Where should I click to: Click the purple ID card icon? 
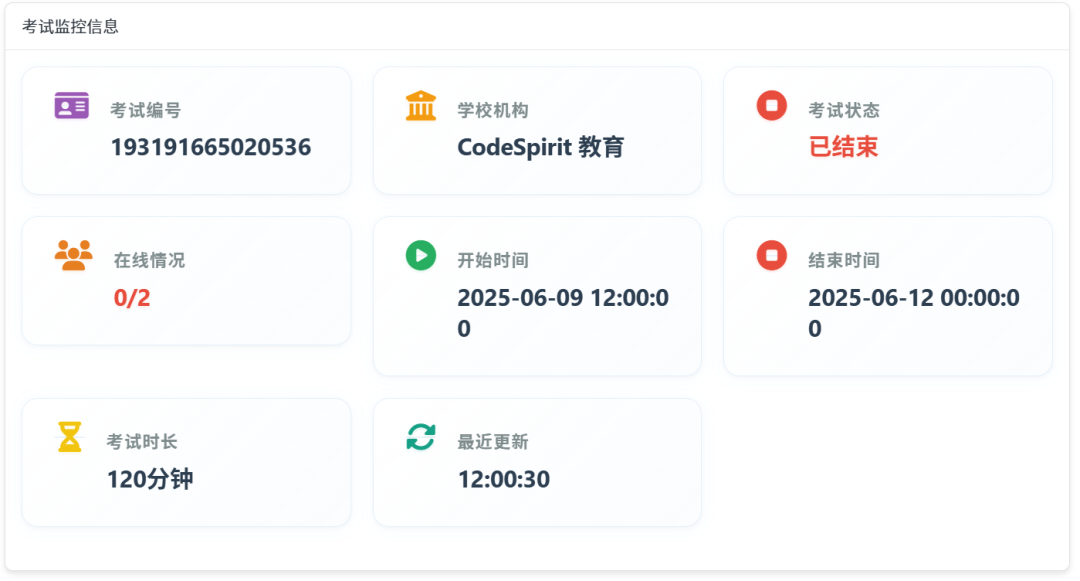point(72,105)
